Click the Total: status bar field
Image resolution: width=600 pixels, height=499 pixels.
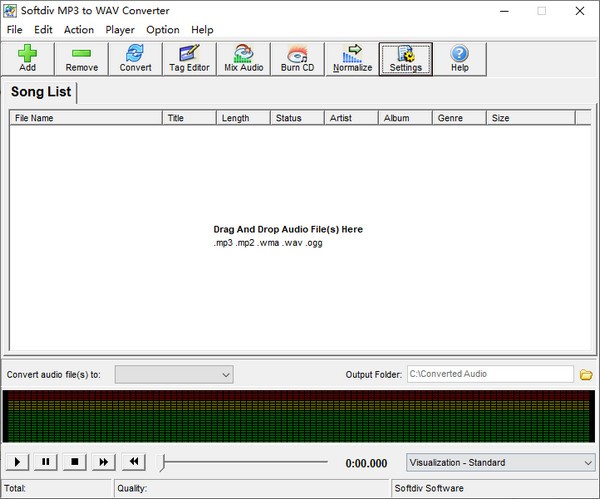pyautogui.click(x=57, y=488)
